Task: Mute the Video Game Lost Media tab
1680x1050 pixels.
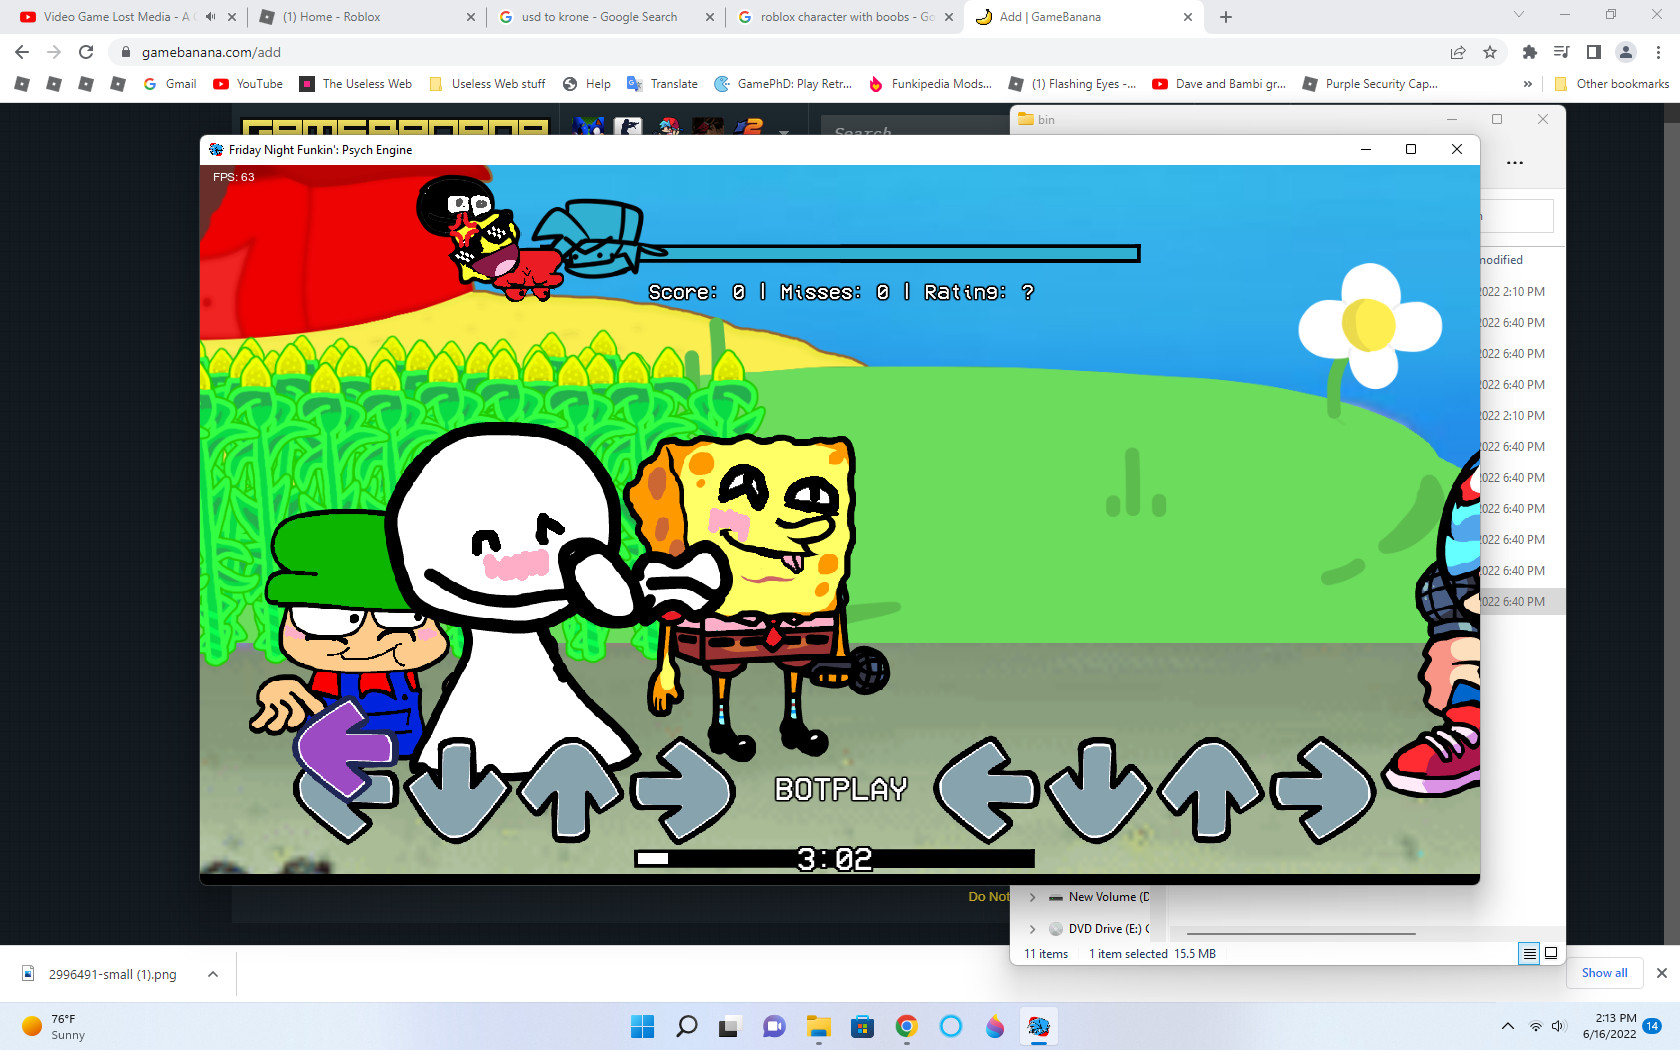Action: tap(211, 17)
